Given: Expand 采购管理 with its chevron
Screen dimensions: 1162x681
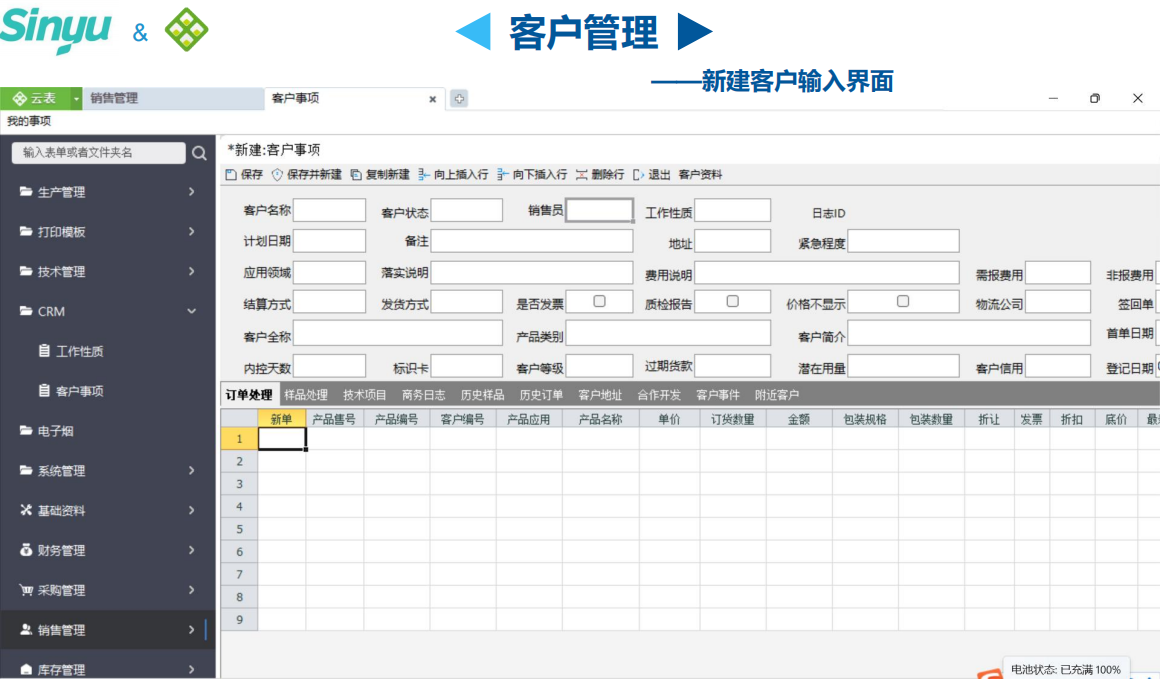Looking at the screenshot, I should coord(191,591).
